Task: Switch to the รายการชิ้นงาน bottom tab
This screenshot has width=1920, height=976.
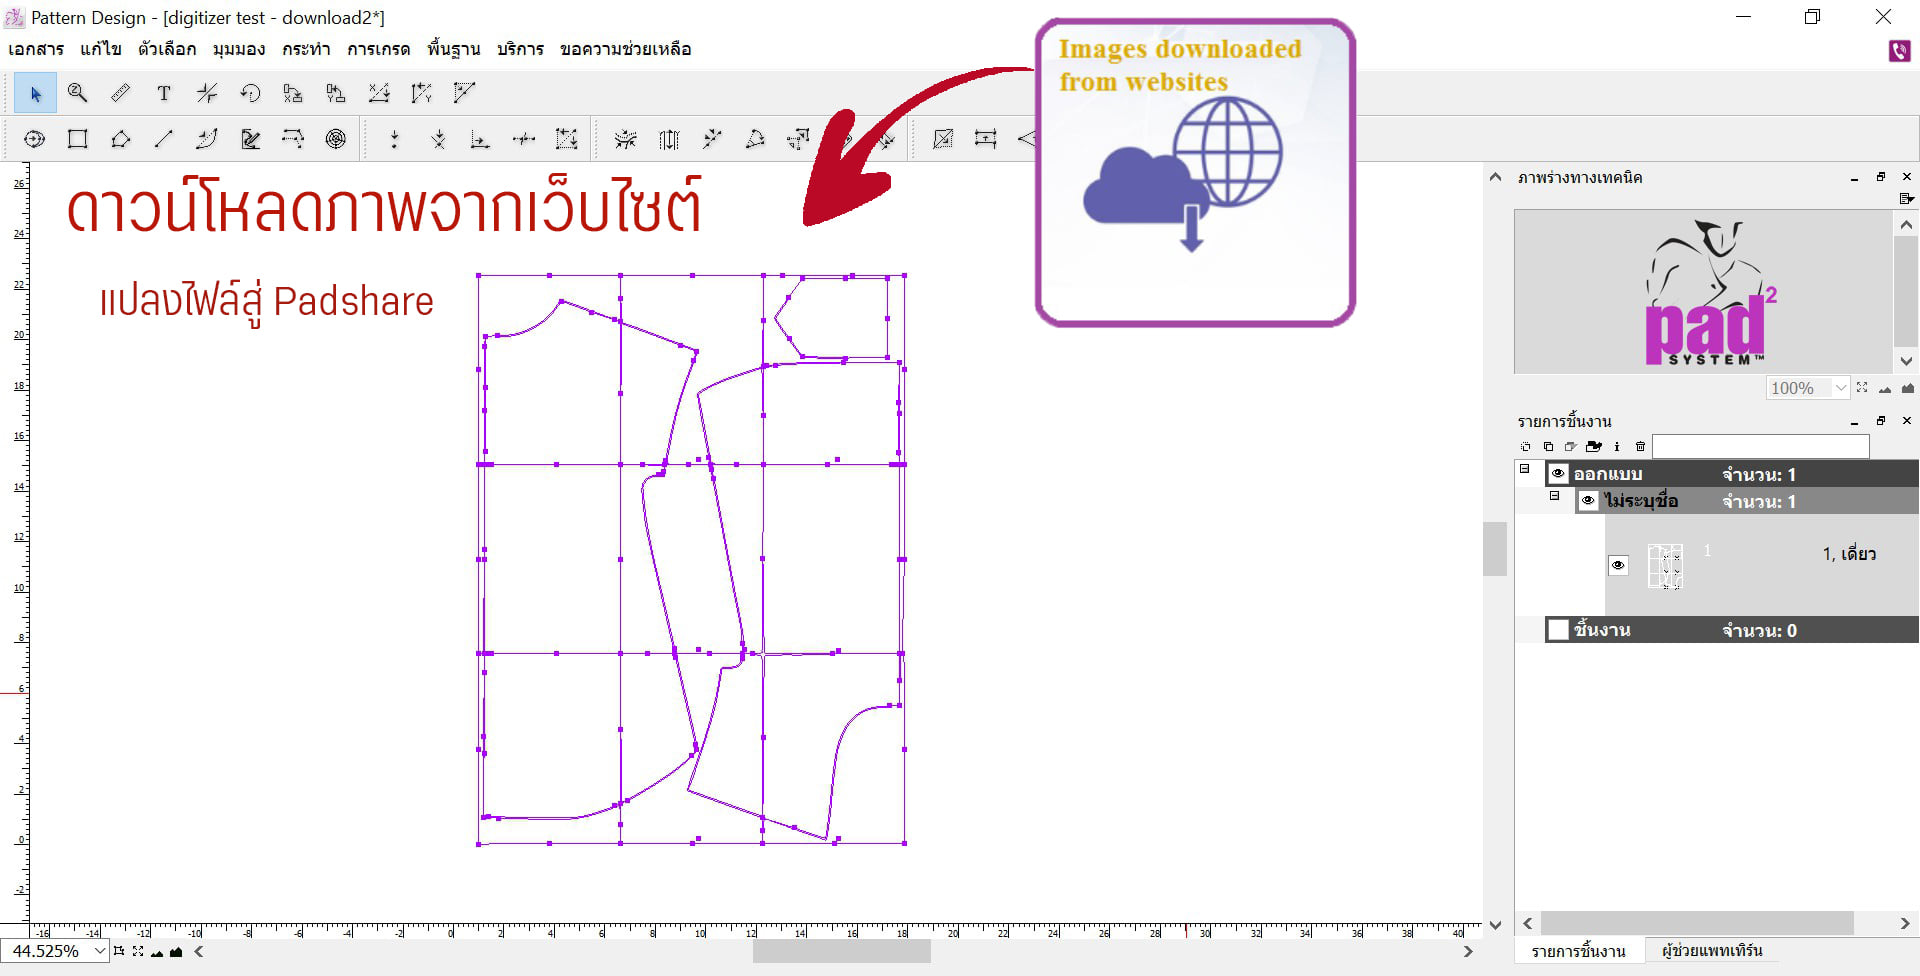Action: pyautogui.click(x=1578, y=951)
